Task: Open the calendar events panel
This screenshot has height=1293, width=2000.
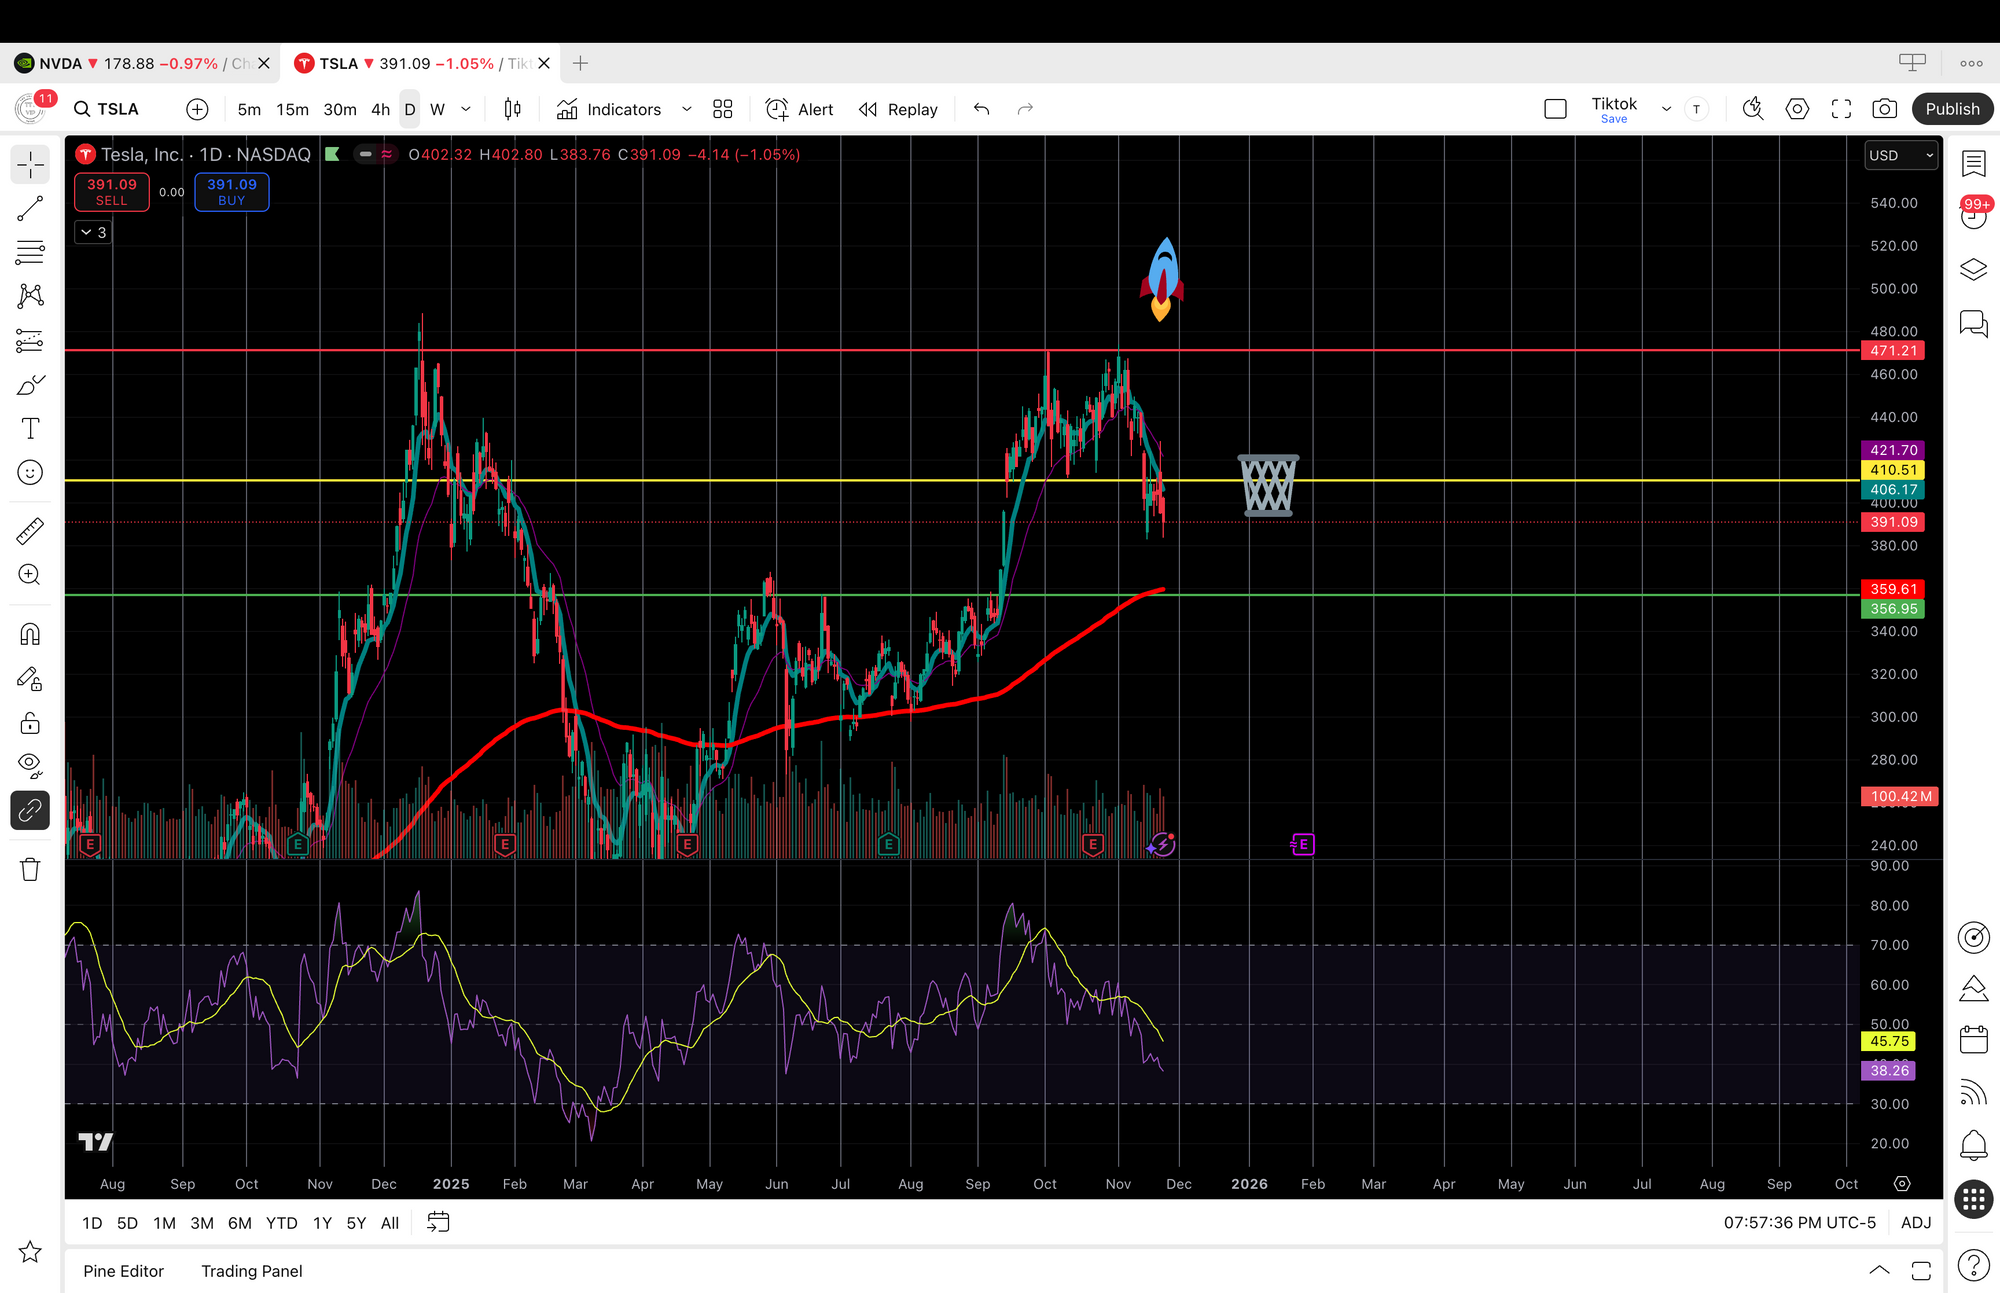Action: pyautogui.click(x=1973, y=1040)
